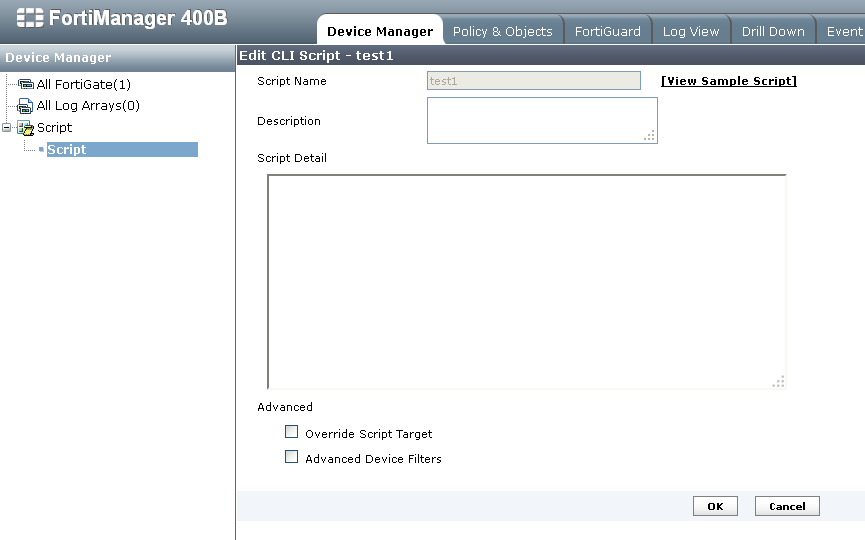Click the Description box resize handle

649,136
